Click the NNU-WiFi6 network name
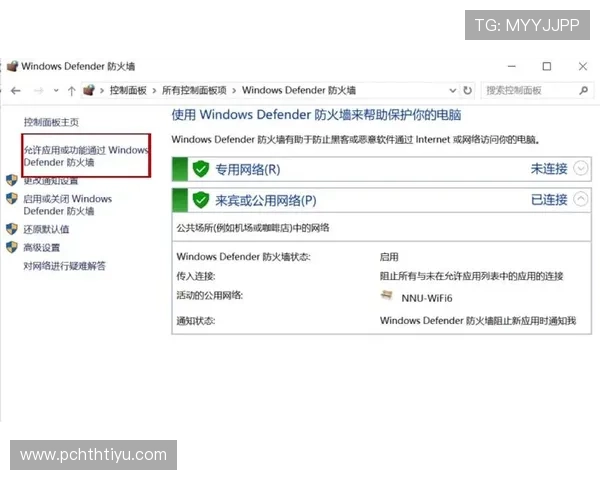This screenshot has height=480, width=600. (427, 298)
